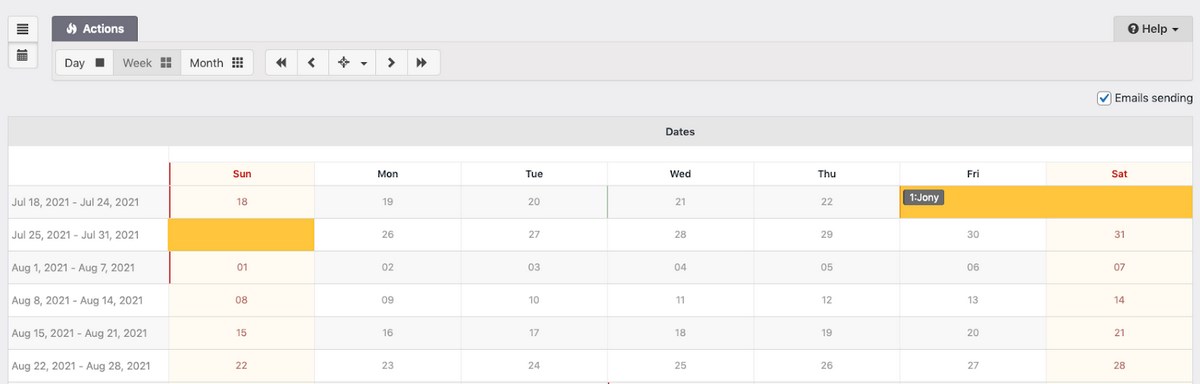Screen dimensions: 1200x384
Task: Click the question mark Help icon
Action: (1133, 30)
